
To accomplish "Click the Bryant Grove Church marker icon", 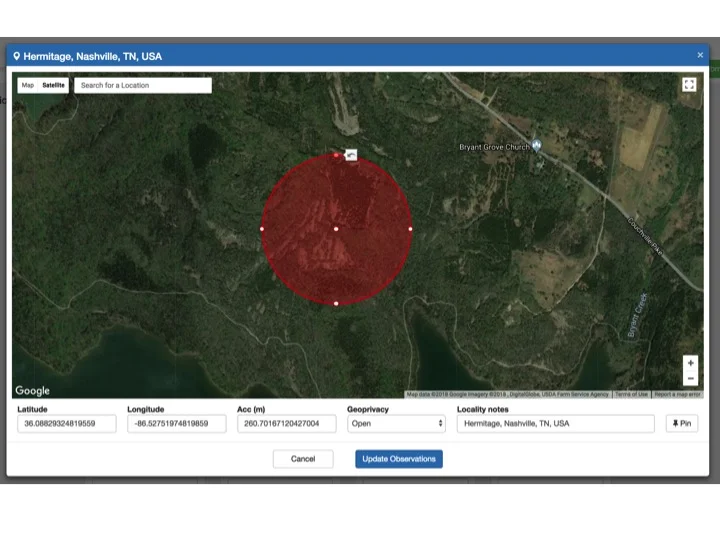I will (536, 146).
